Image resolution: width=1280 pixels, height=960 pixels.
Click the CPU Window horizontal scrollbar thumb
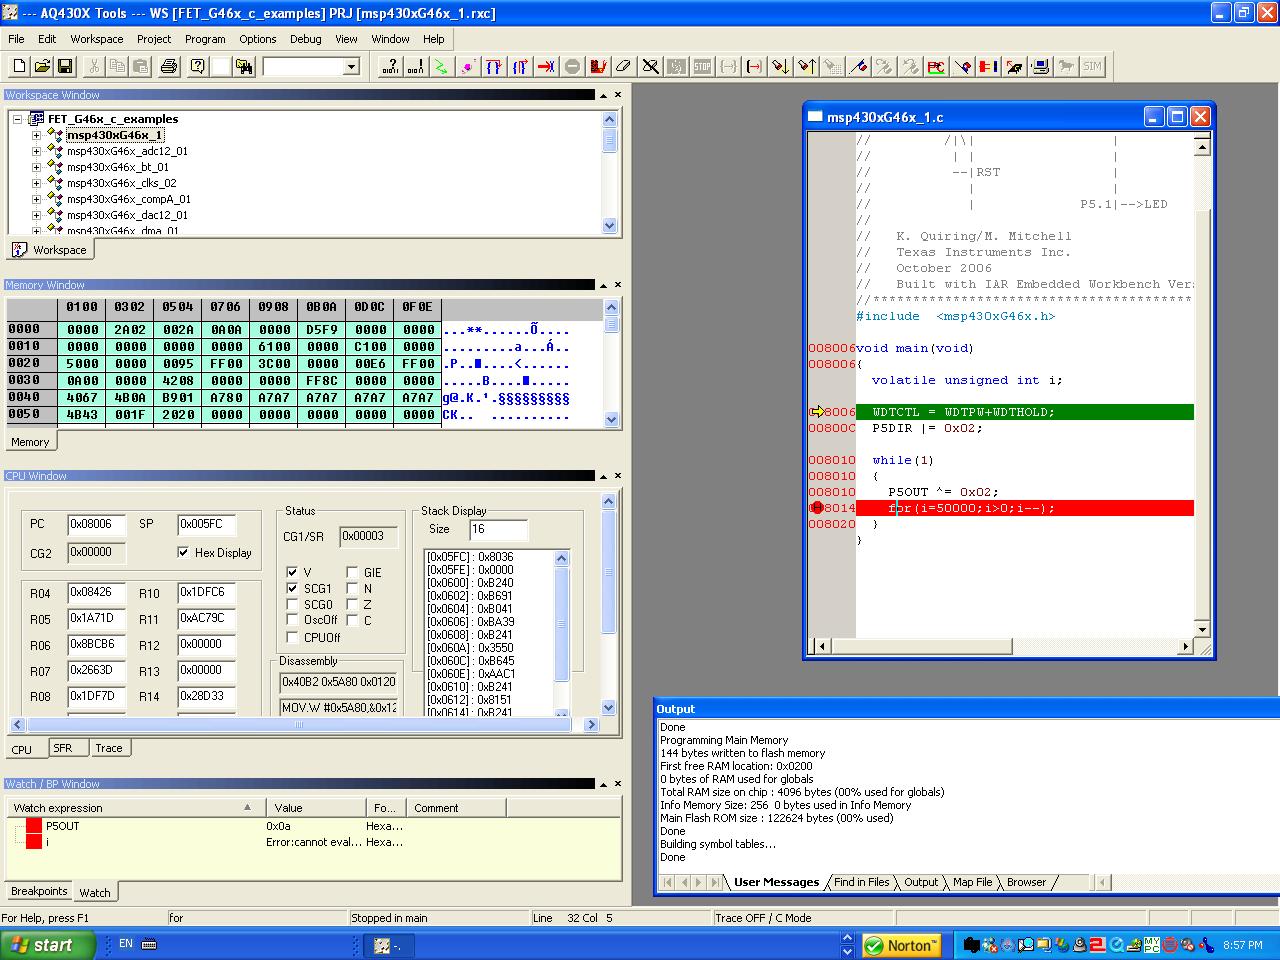(300, 724)
